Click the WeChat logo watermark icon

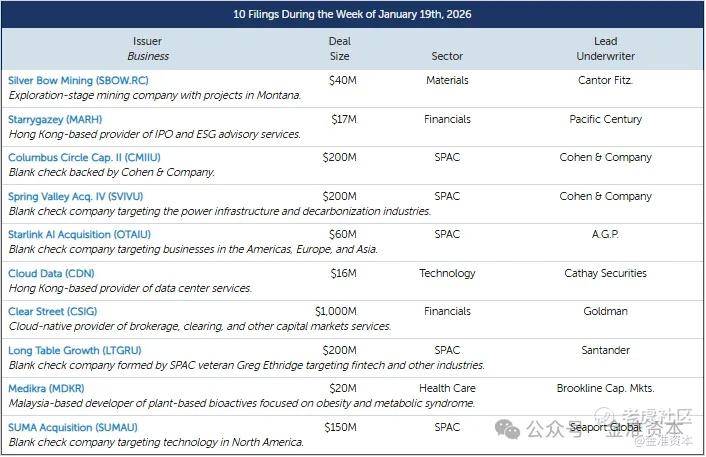click(511, 428)
